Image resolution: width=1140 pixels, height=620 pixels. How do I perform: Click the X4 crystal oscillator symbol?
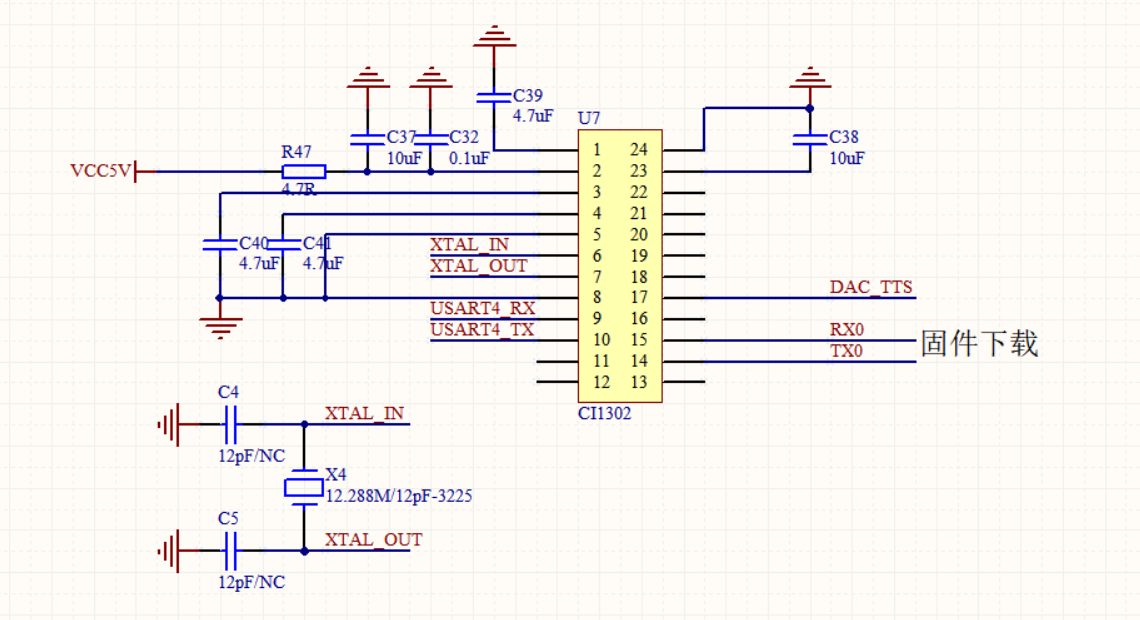pyautogui.click(x=304, y=487)
